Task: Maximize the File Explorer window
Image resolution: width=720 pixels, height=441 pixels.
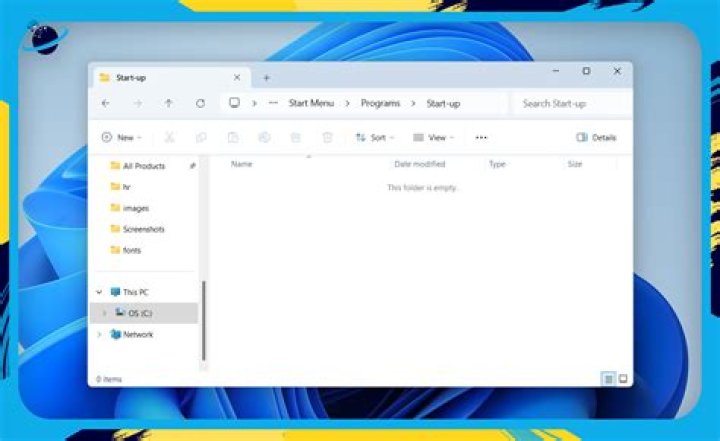Action: point(586,71)
